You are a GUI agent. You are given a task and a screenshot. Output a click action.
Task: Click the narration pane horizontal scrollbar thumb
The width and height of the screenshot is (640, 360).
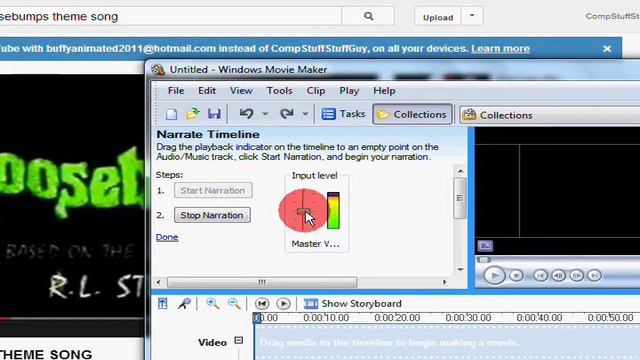[262, 282]
